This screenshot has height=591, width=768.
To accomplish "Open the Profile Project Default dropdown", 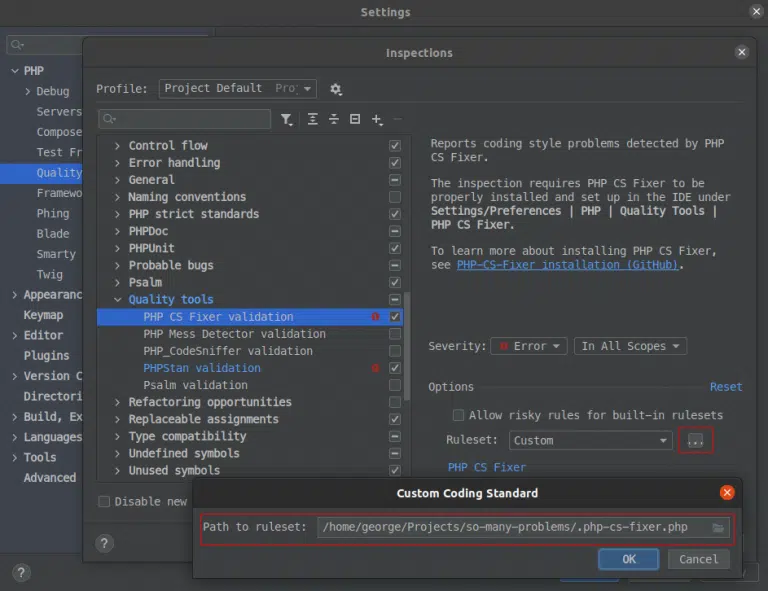I will (x=238, y=89).
